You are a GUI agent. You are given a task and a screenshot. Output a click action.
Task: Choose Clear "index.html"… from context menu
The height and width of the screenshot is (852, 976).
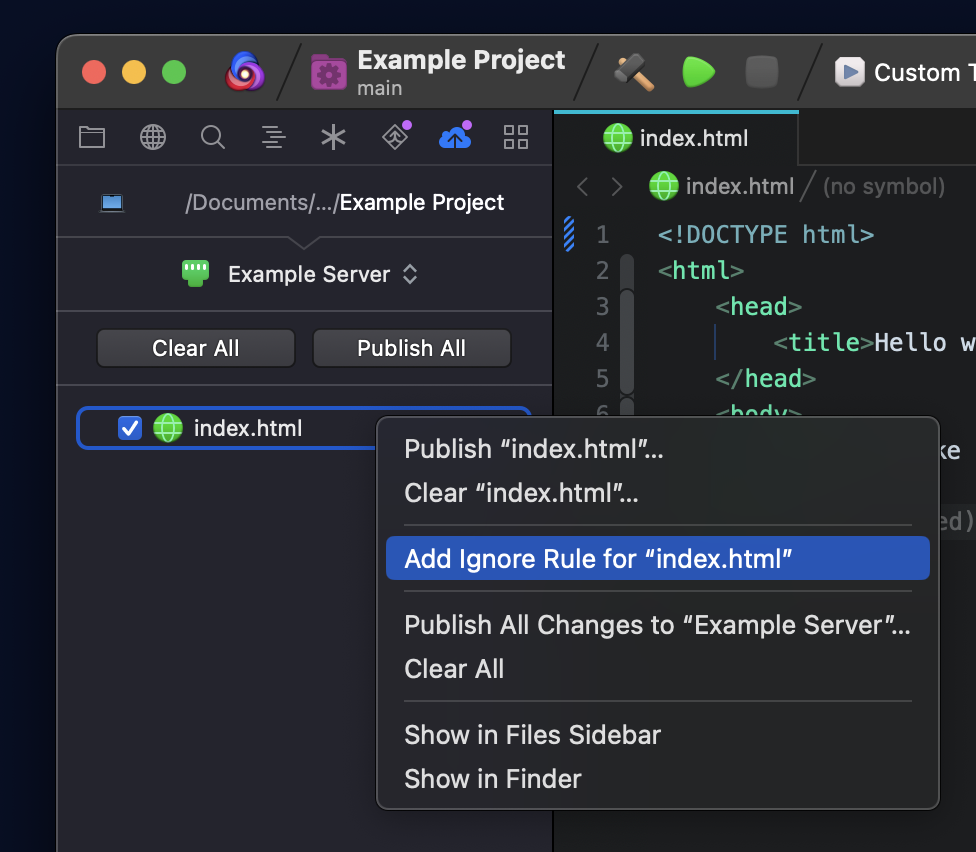658,493
